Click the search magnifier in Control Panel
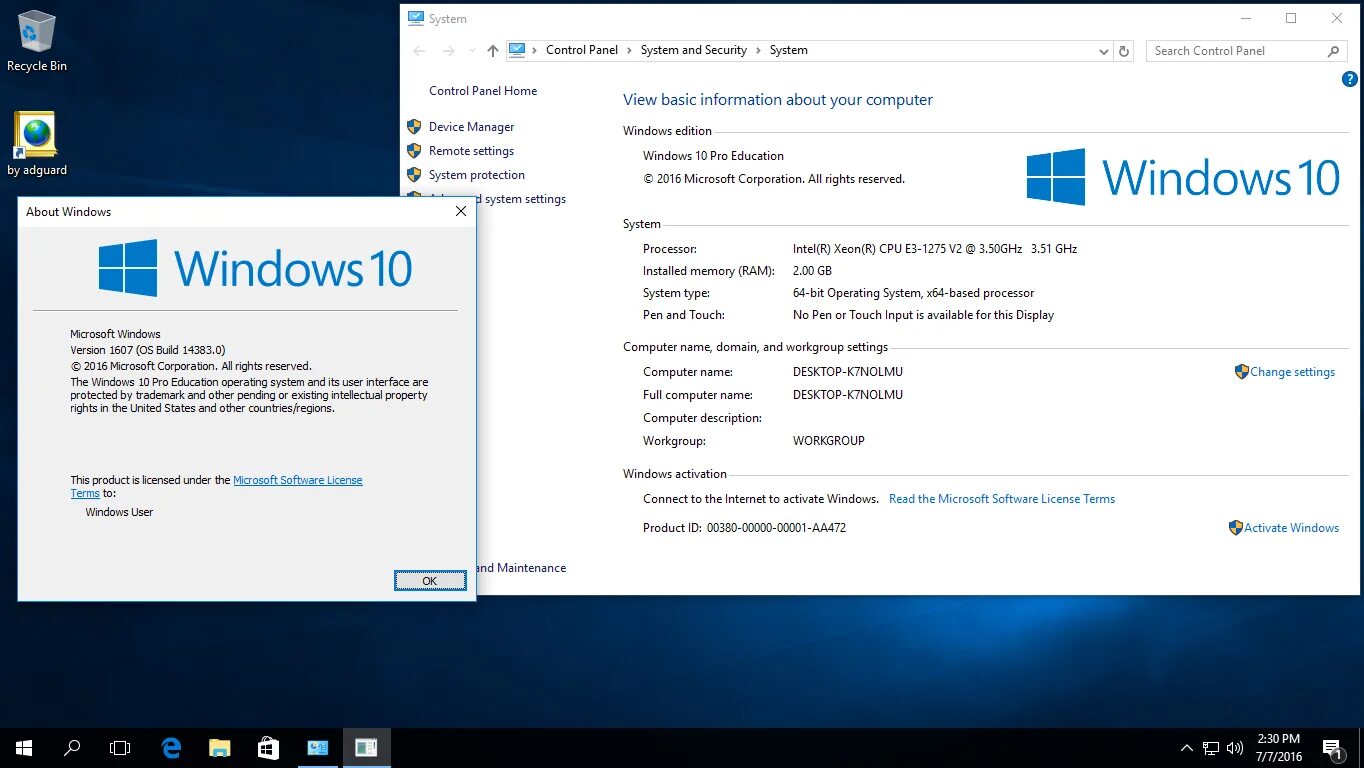1364x768 pixels. (1333, 51)
